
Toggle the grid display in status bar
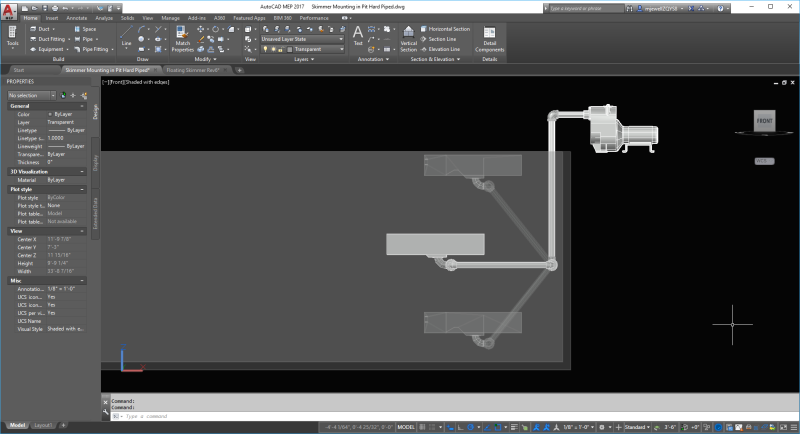click(x=422, y=427)
